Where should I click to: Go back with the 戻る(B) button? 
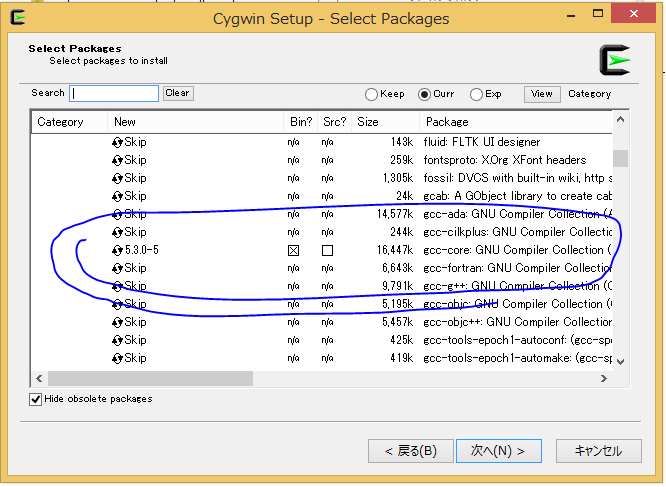411,451
